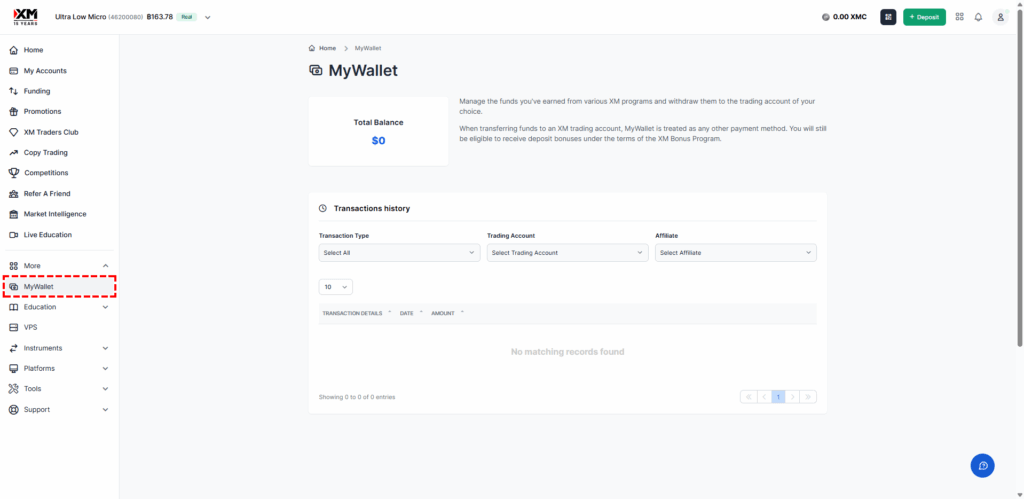Sort by Amount column
This screenshot has height=499, width=1024.
(447, 314)
